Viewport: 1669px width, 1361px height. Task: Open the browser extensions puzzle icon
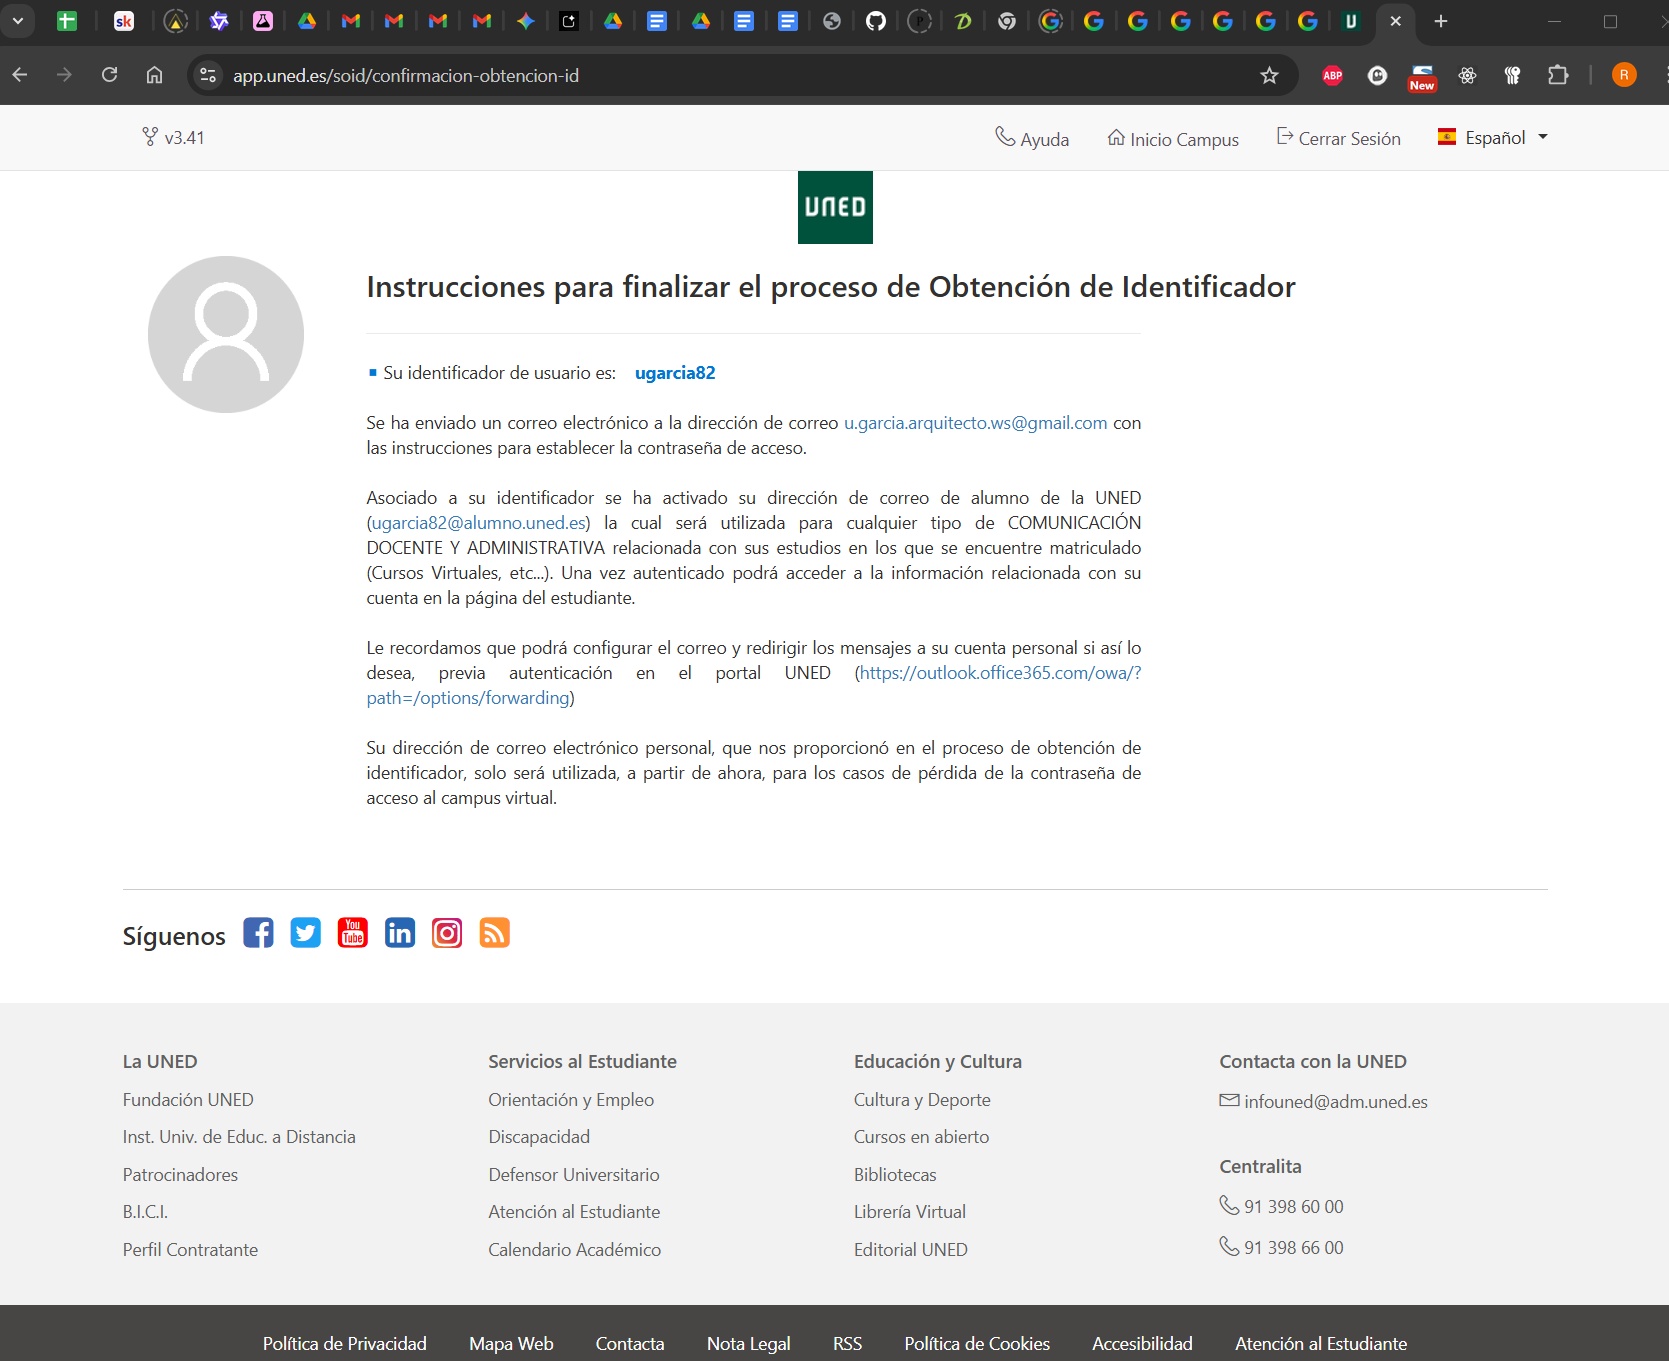(1557, 76)
